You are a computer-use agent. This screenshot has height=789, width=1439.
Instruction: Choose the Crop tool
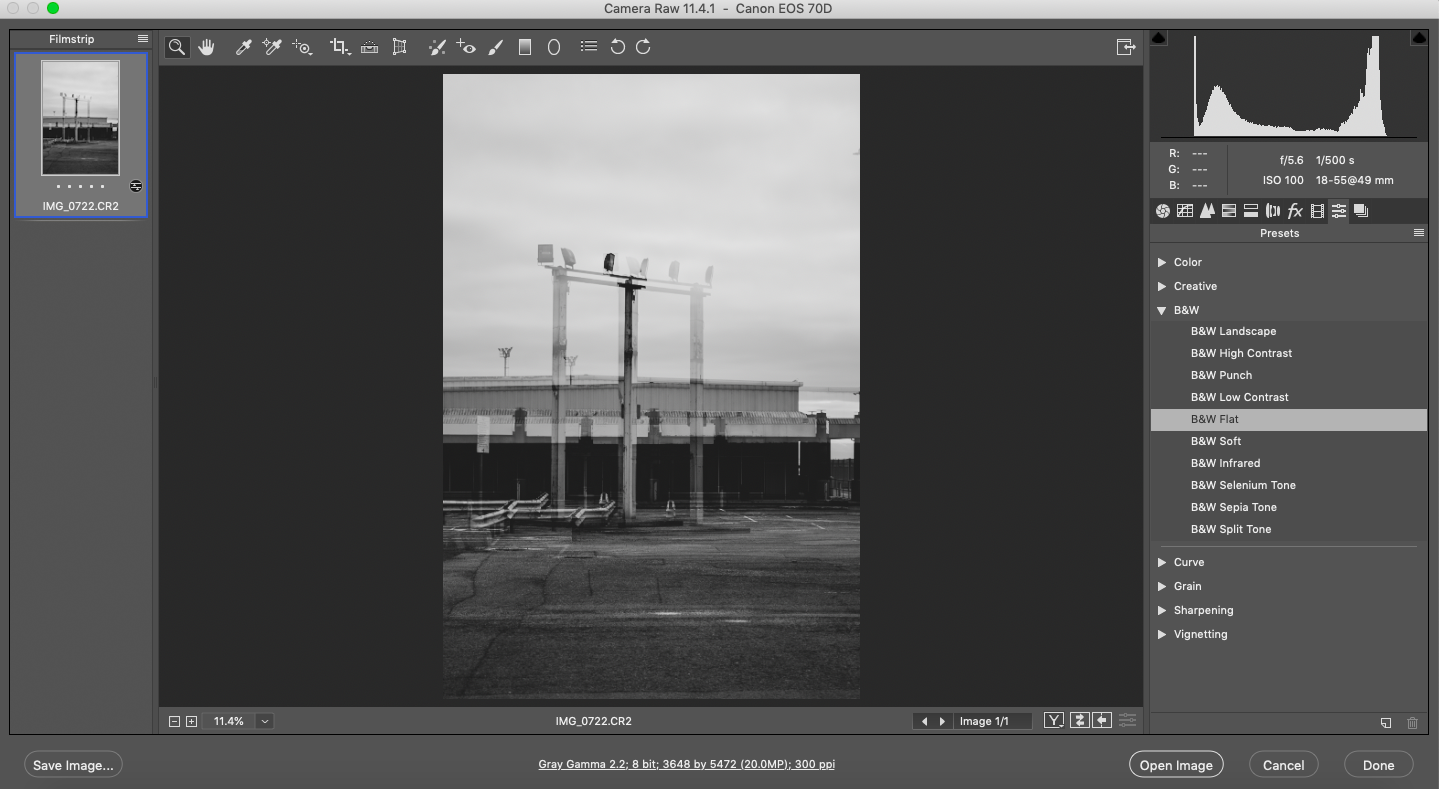tap(339, 47)
